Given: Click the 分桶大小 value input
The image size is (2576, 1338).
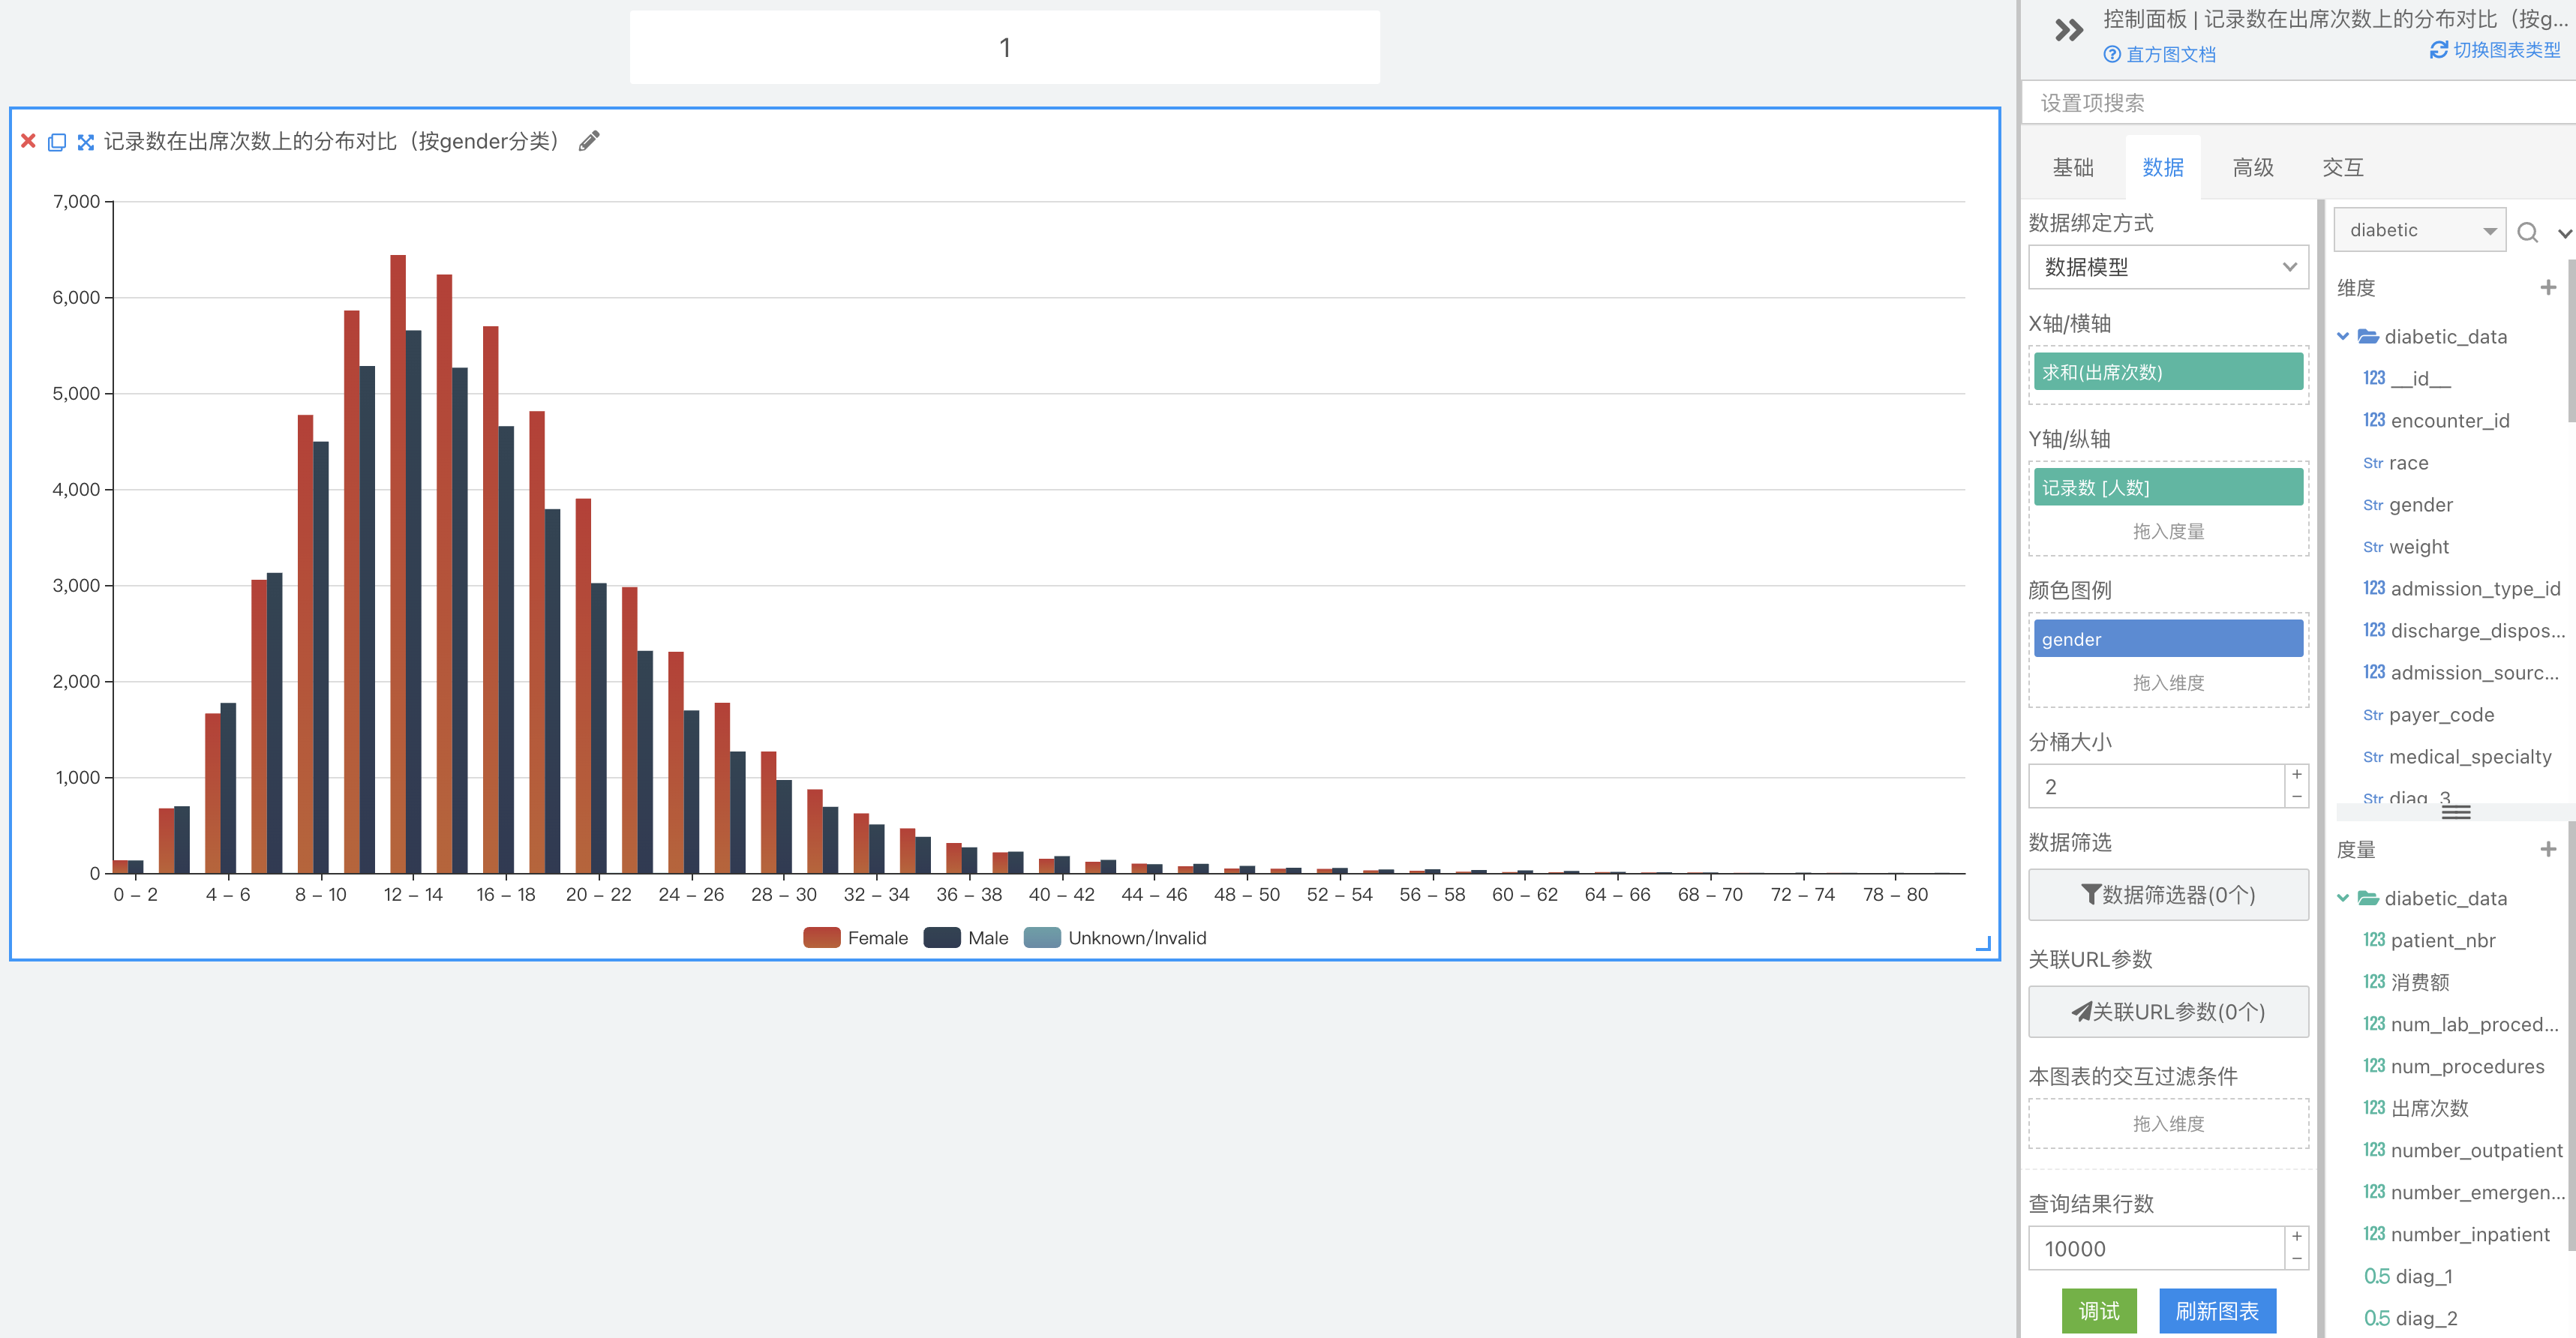Looking at the screenshot, I should tap(2156, 786).
